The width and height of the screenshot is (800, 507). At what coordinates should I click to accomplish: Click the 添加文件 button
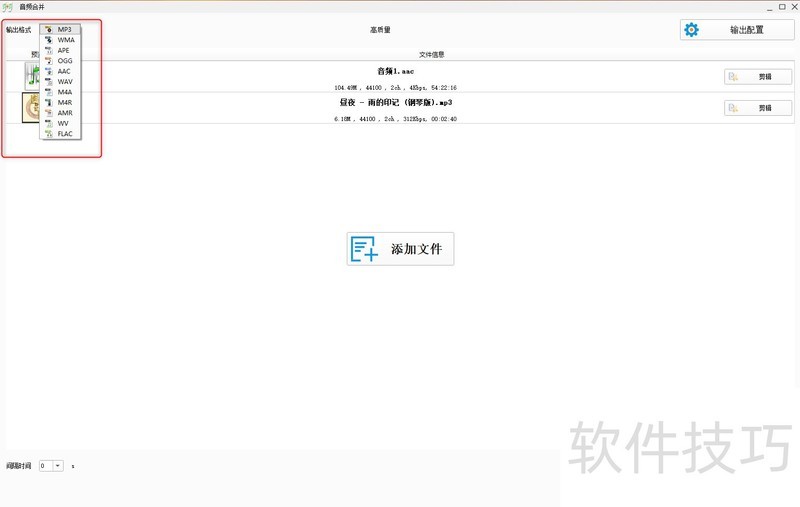(x=401, y=249)
